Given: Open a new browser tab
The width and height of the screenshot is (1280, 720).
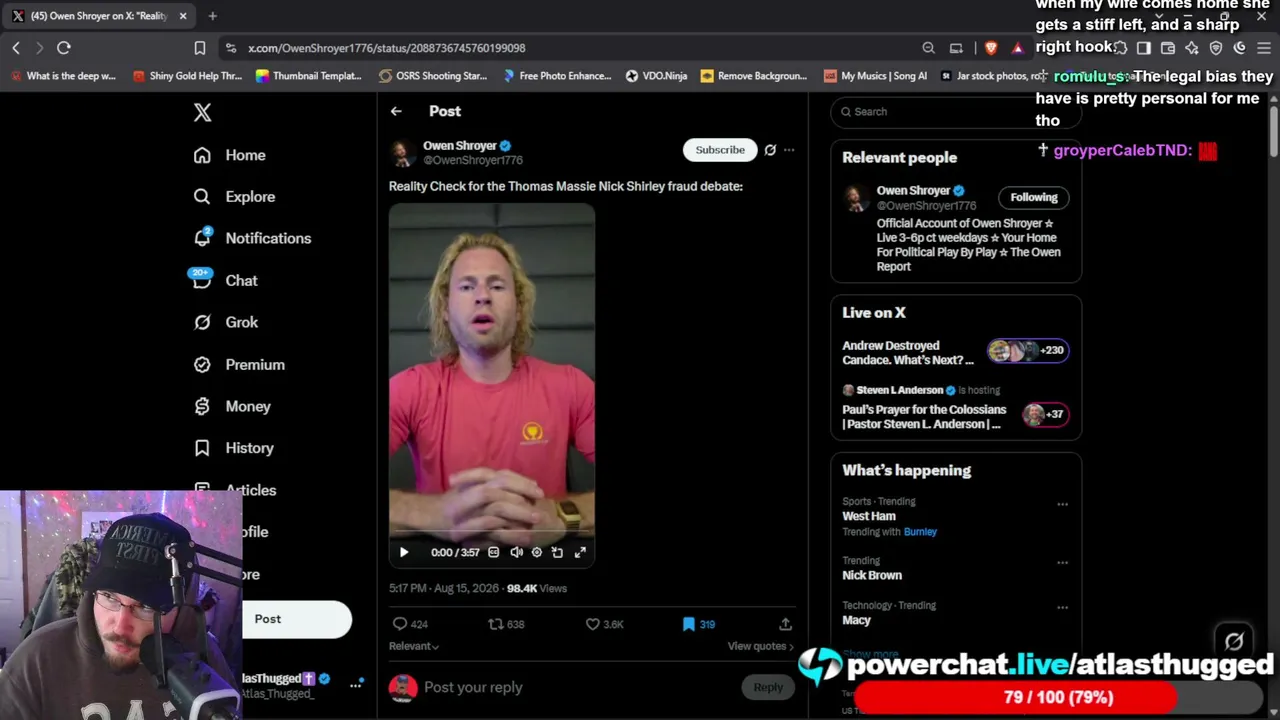Looking at the screenshot, I should tap(213, 16).
